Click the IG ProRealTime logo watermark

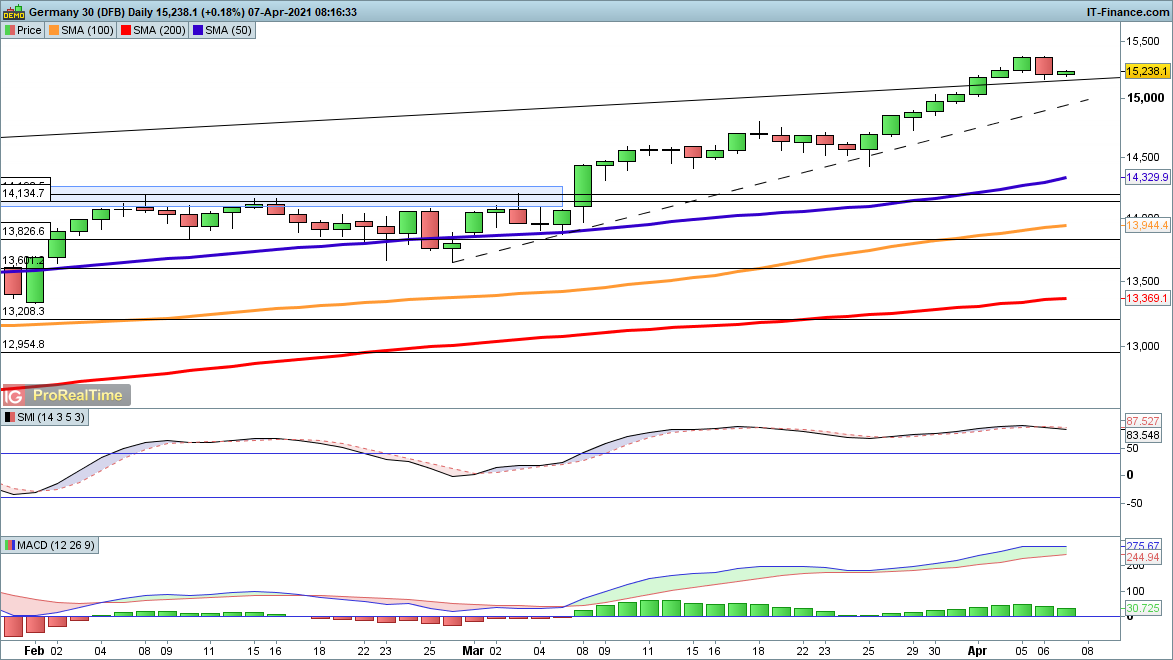67,395
